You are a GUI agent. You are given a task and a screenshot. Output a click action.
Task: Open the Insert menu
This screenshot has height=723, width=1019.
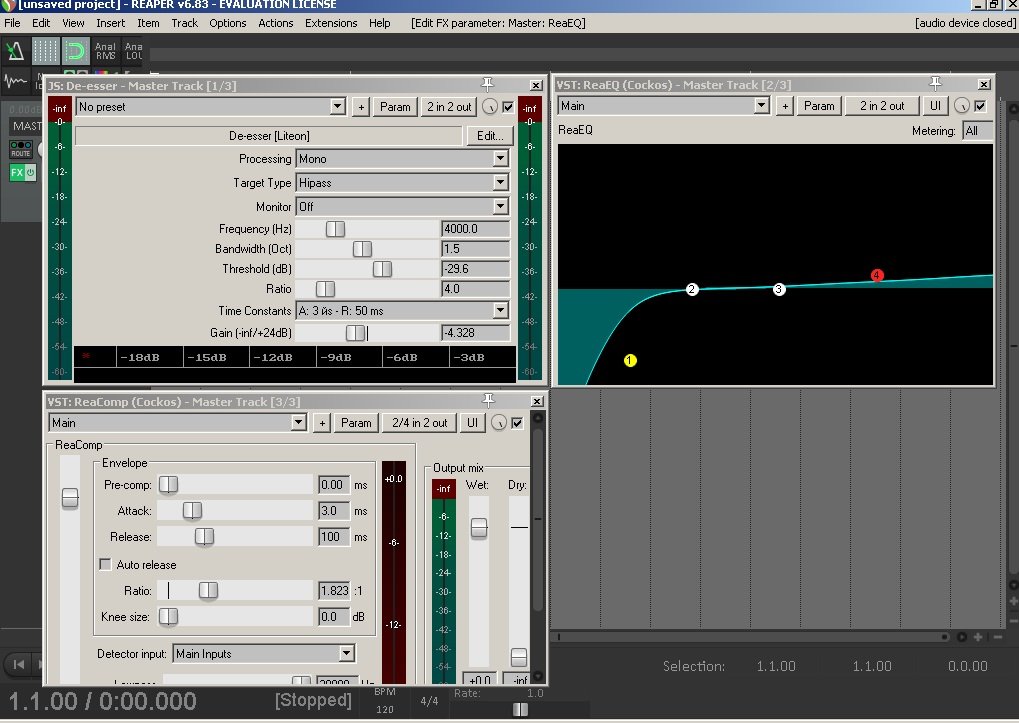click(x=110, y=23)
